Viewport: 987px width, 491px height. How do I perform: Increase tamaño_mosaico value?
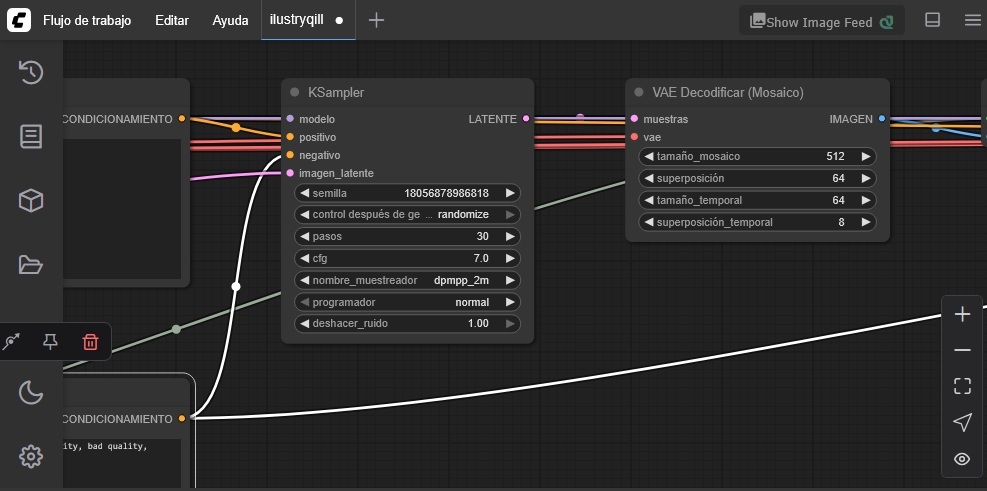pos(866,156)
